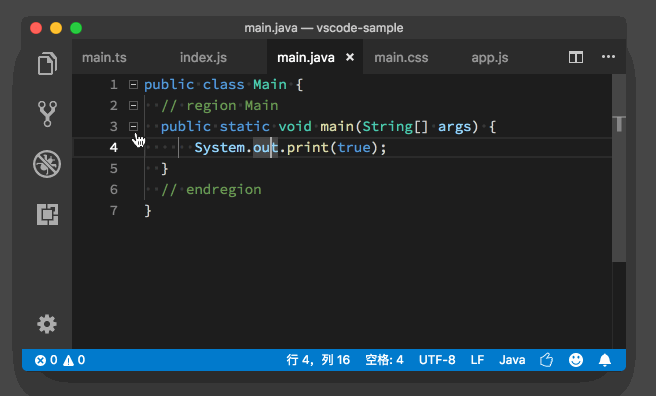Click the thumbs-up icon in status bar

[x=546, y=360]
